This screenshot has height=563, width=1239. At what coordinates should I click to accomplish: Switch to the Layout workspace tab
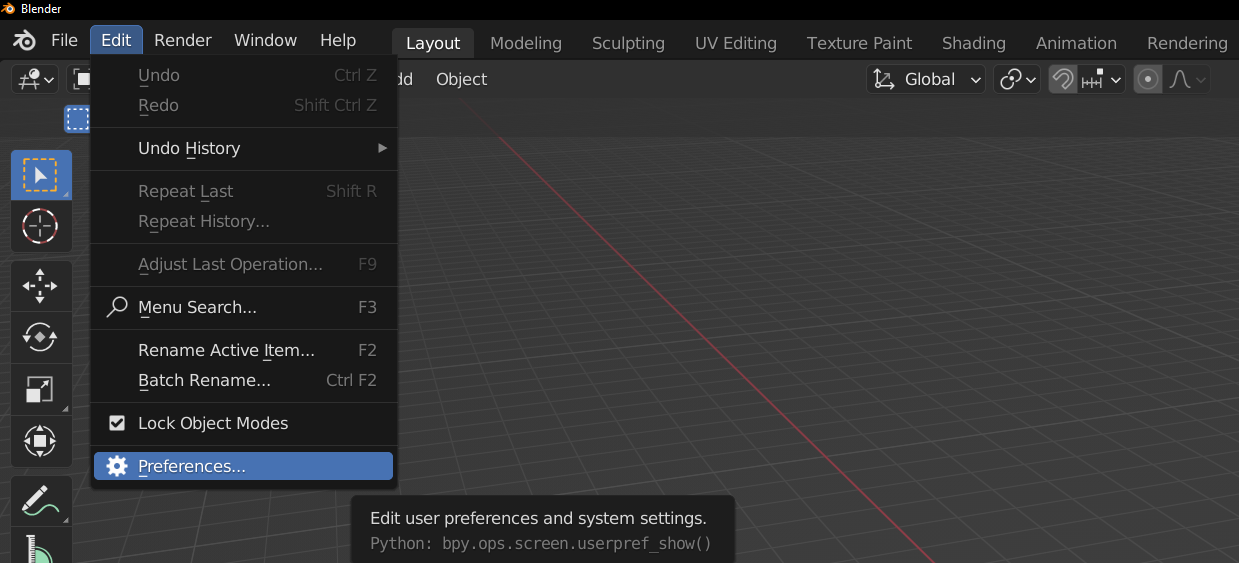[432, 43]
